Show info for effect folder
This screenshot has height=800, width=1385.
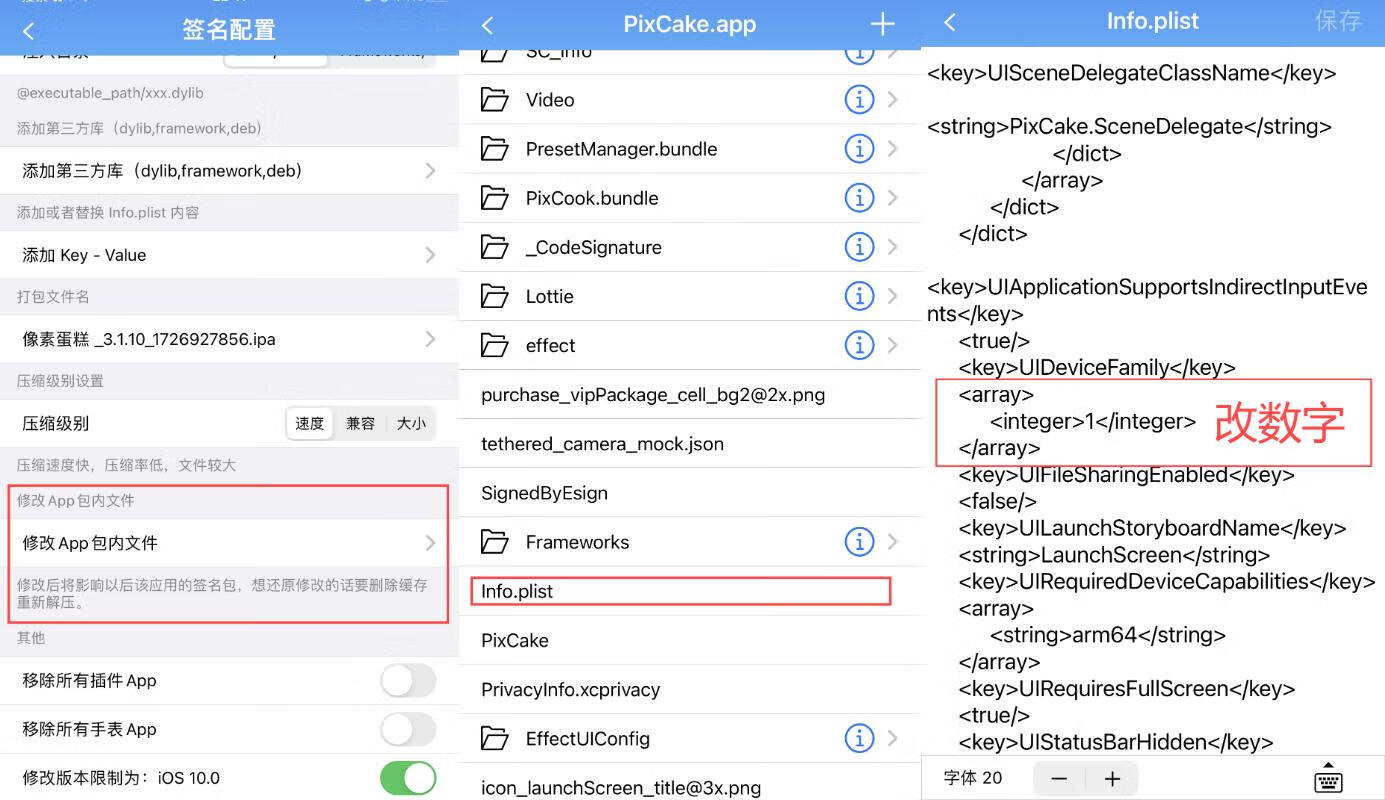pyautogui.click(x=858, y=345)
